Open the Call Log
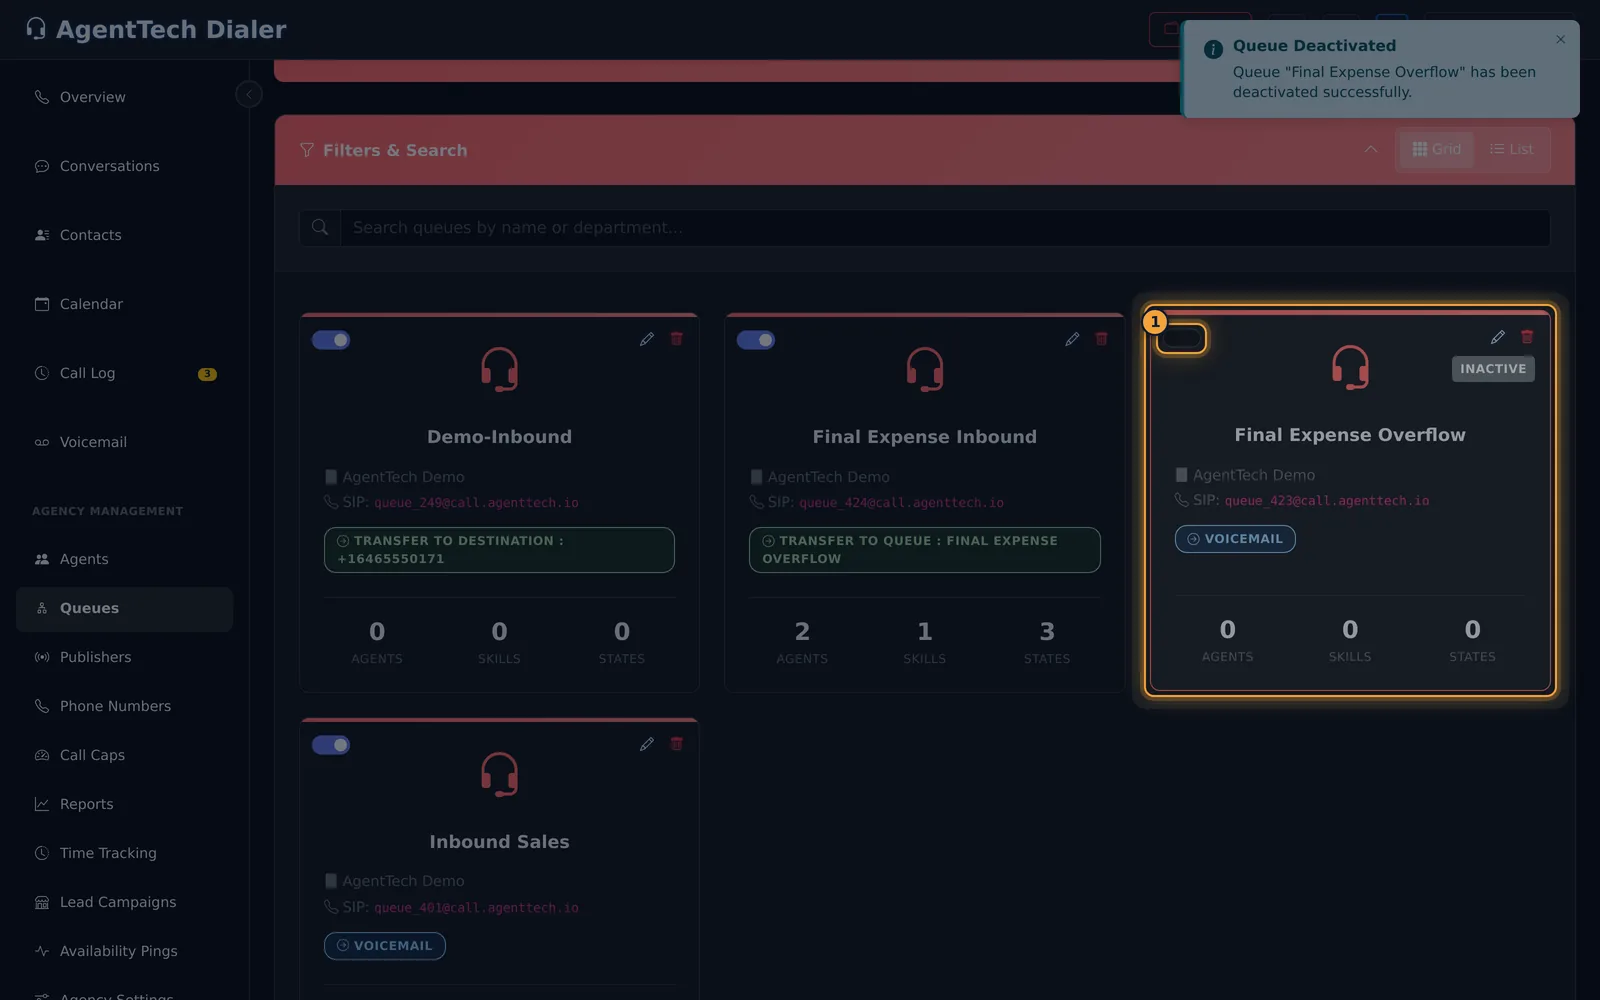This screenshot has height=1000, width=1600. [x=125, y=373]
